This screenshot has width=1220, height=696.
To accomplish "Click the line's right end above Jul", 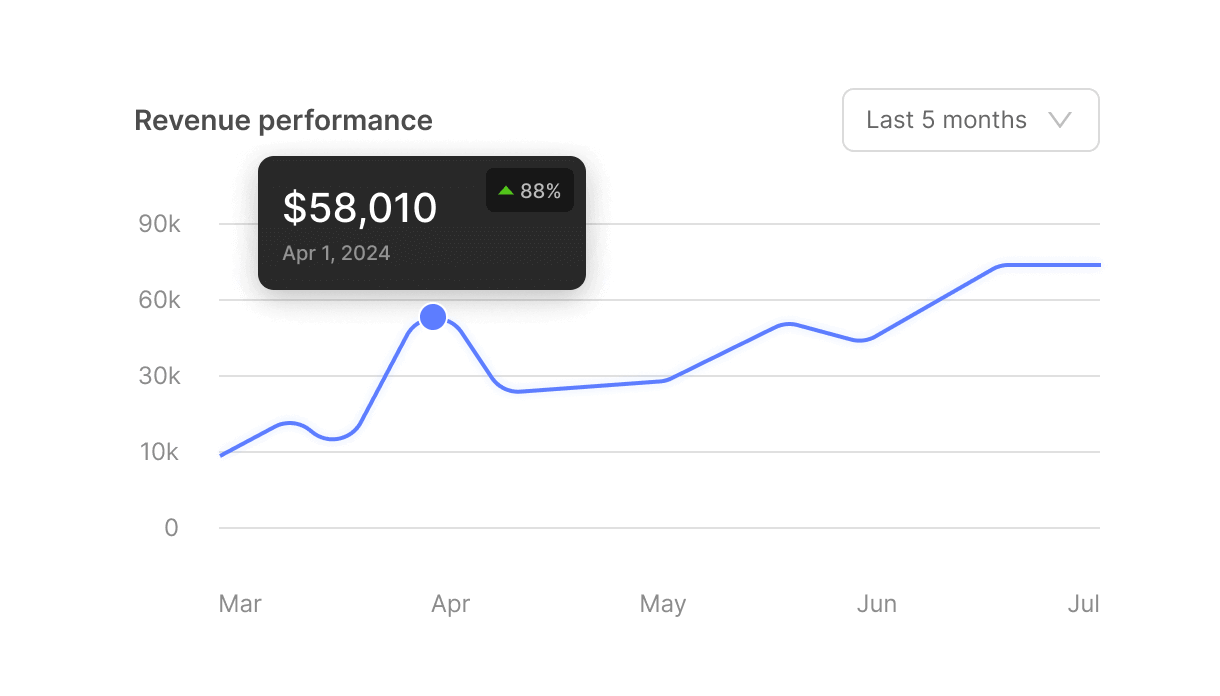I will pyautogui.click(x=1096, y=265).
